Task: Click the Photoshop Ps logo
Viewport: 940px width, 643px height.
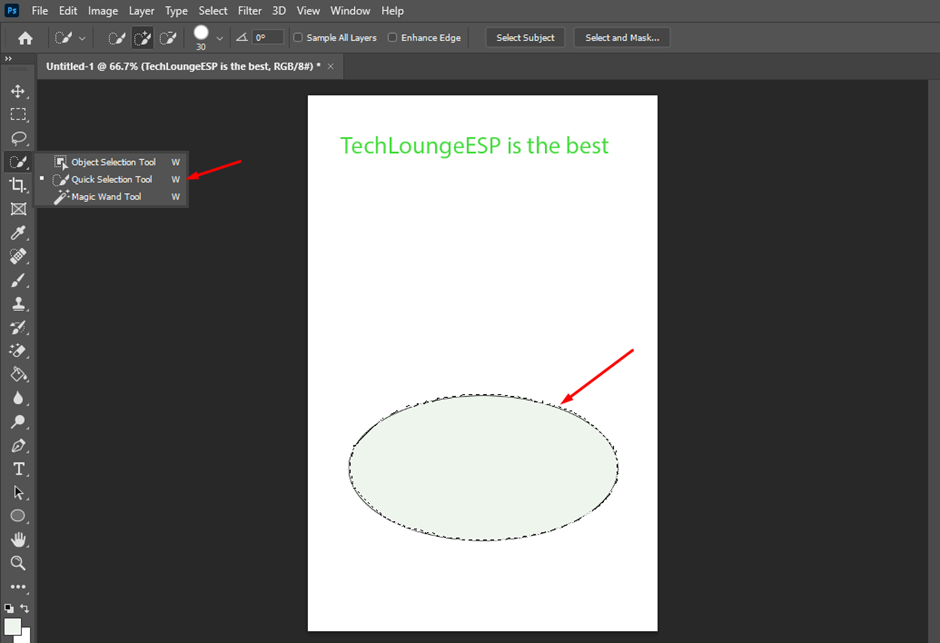Action: 11,10
